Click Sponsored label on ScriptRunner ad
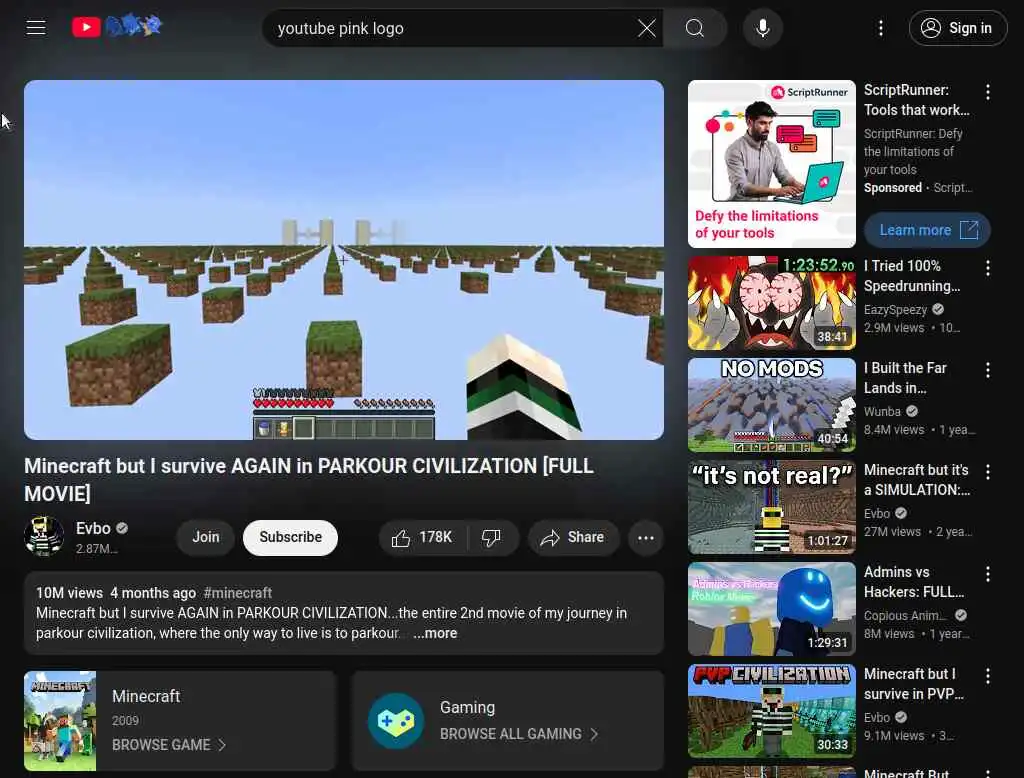The height and width of the screenshot is (778, 1024). coord(893,187)
